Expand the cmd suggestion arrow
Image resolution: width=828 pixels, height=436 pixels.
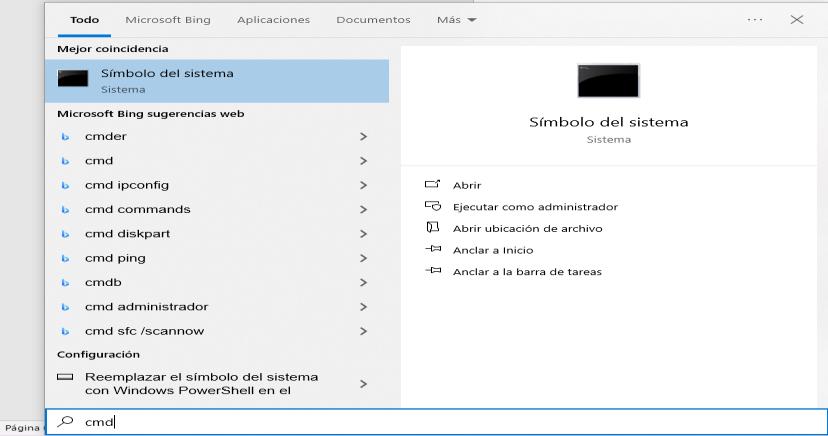363,160
